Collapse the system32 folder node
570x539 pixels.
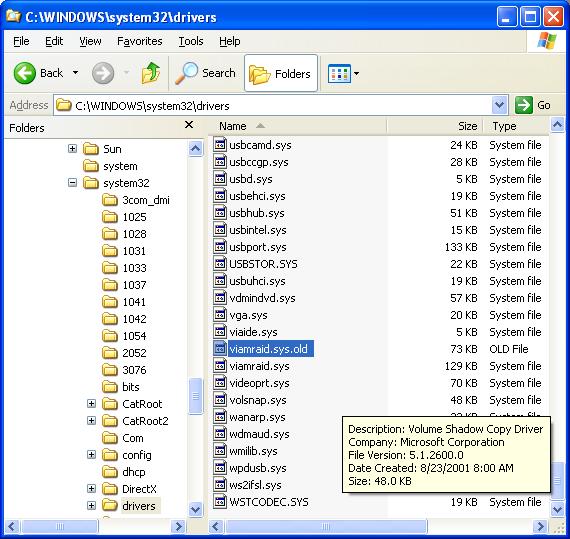(x=72, y=183)
